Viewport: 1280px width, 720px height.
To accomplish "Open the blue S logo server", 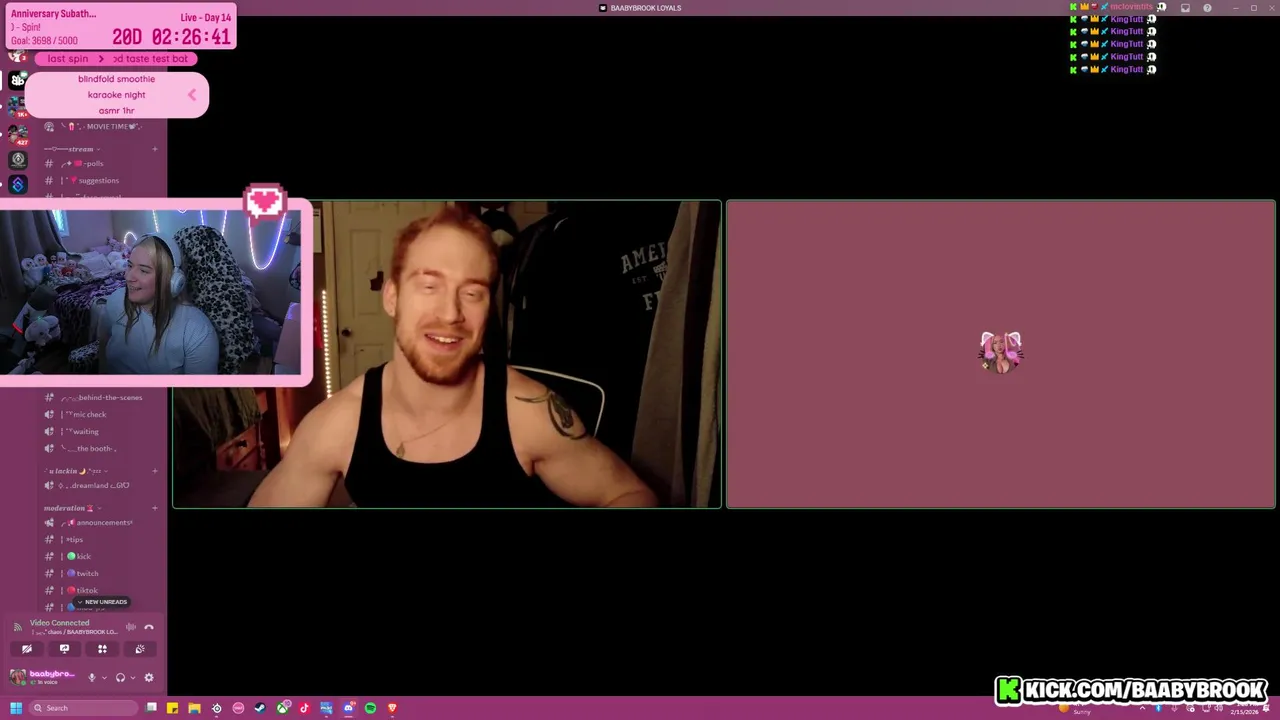I will pos(17,184).
